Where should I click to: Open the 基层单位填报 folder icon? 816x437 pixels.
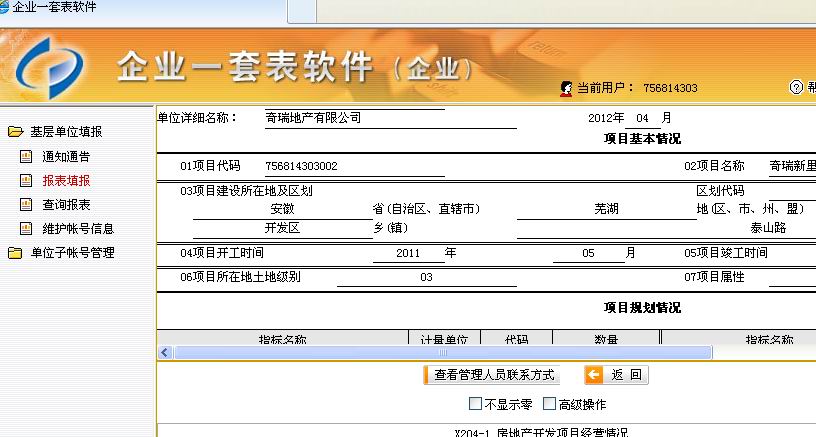(x=15, y=132)
